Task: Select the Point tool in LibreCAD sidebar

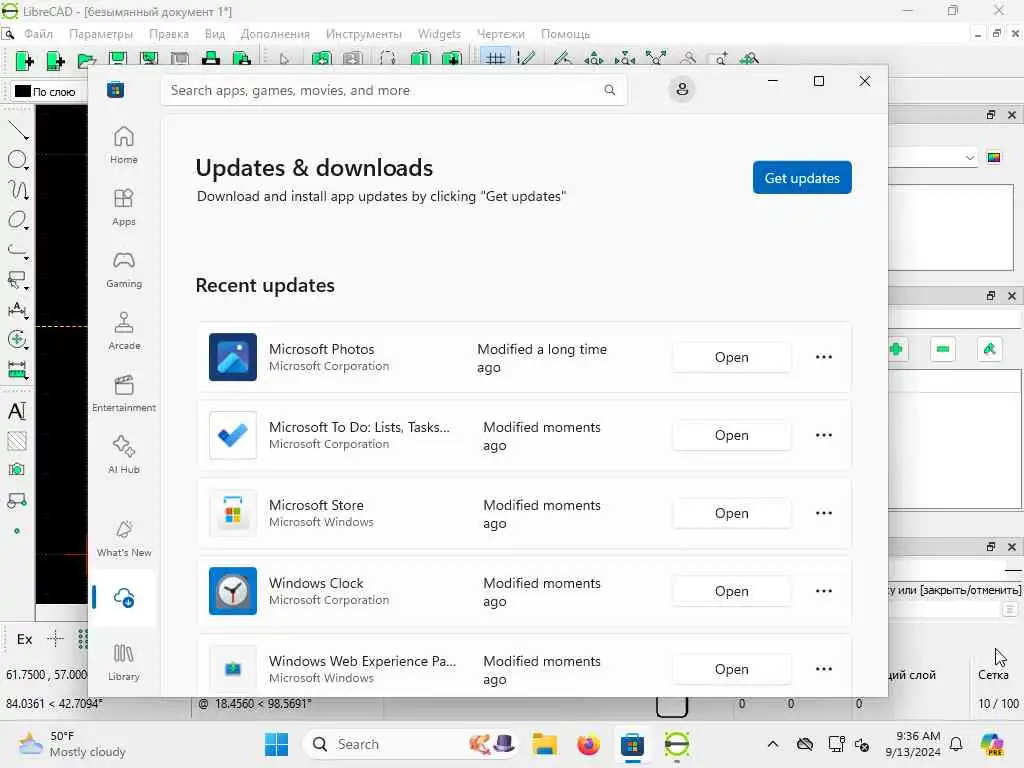Action: (17, 531)
